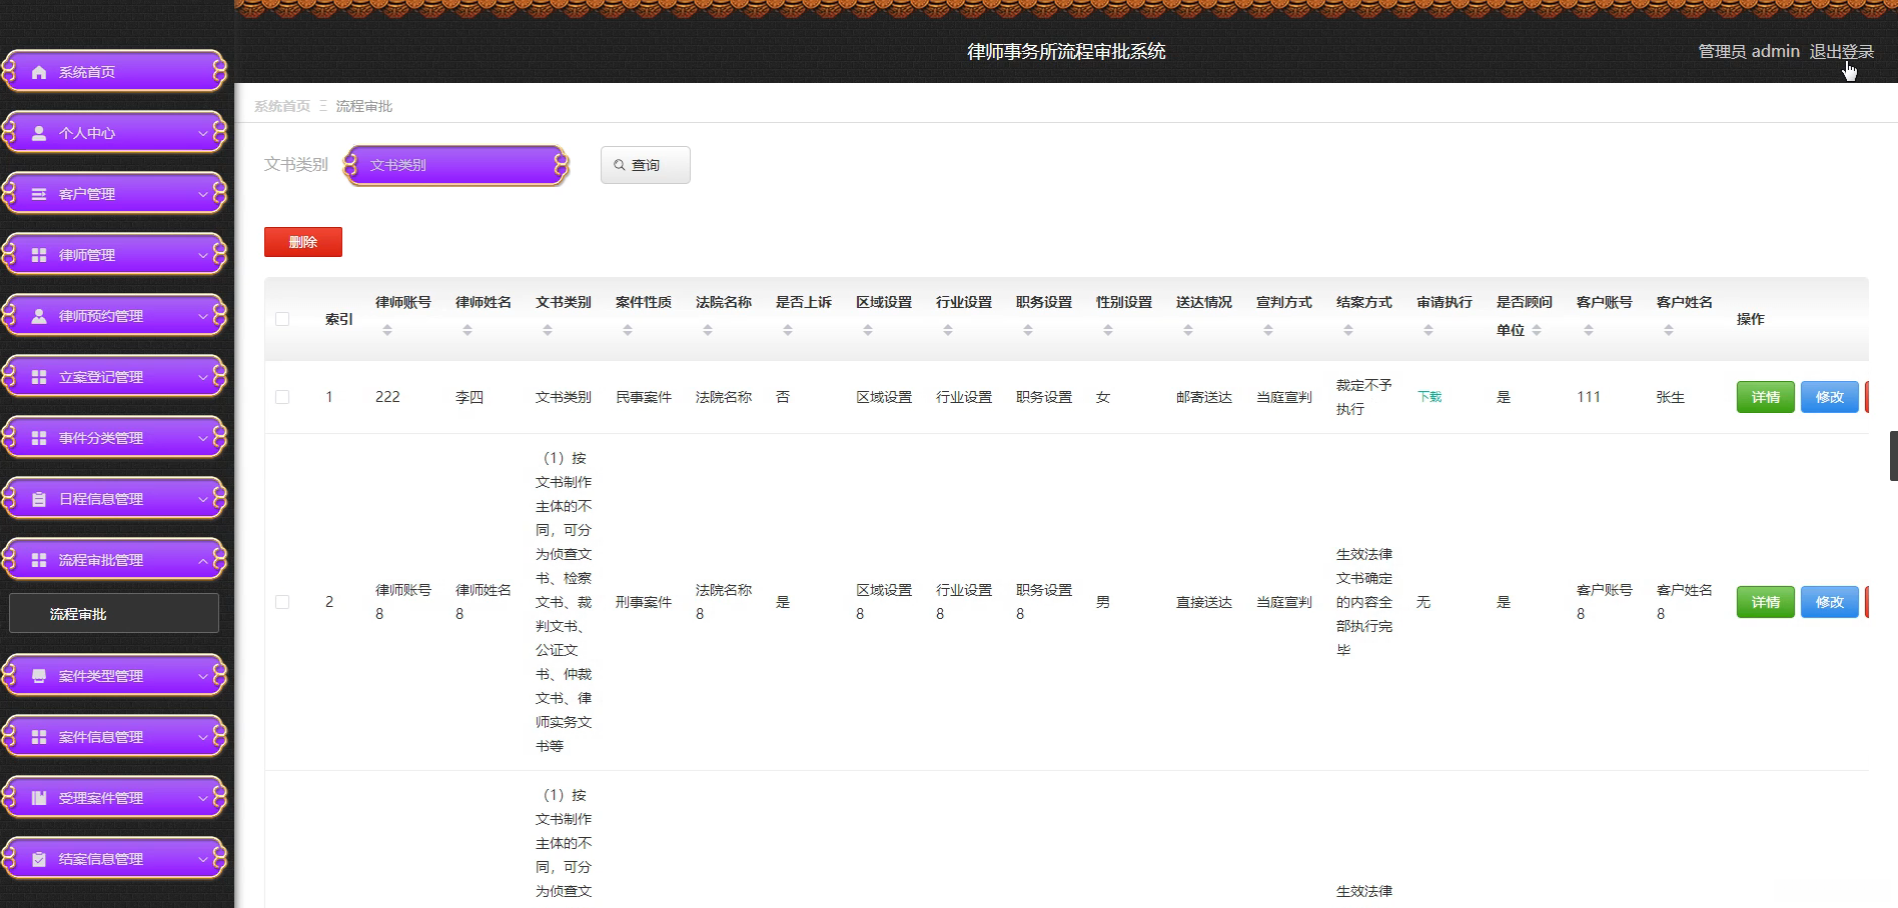
Task: Sort by 送达情况 column arrows
Action: [1187, 330]
